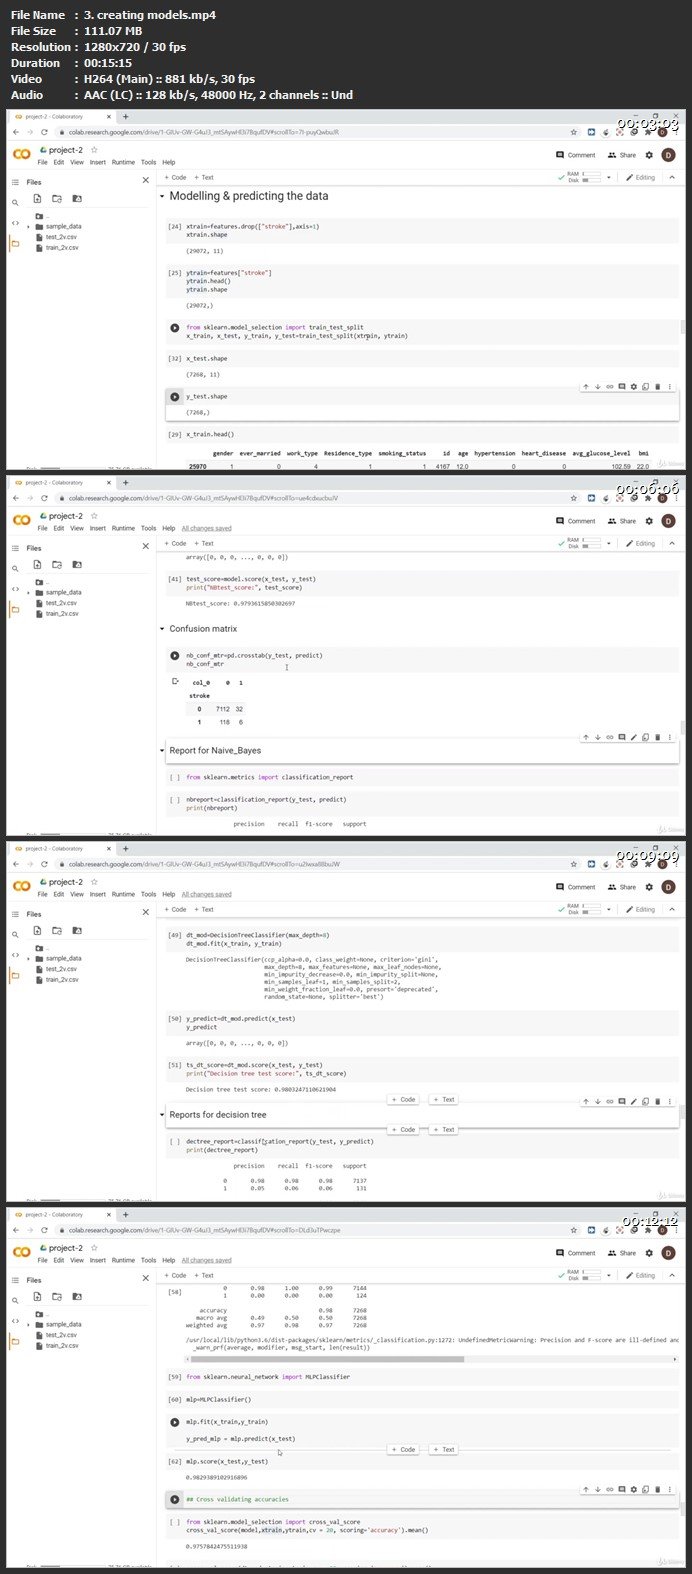The width and height of the screenshot is (692, 1574).
Task: Collapse the Confusion matrix section
Action: click(163, 629)
